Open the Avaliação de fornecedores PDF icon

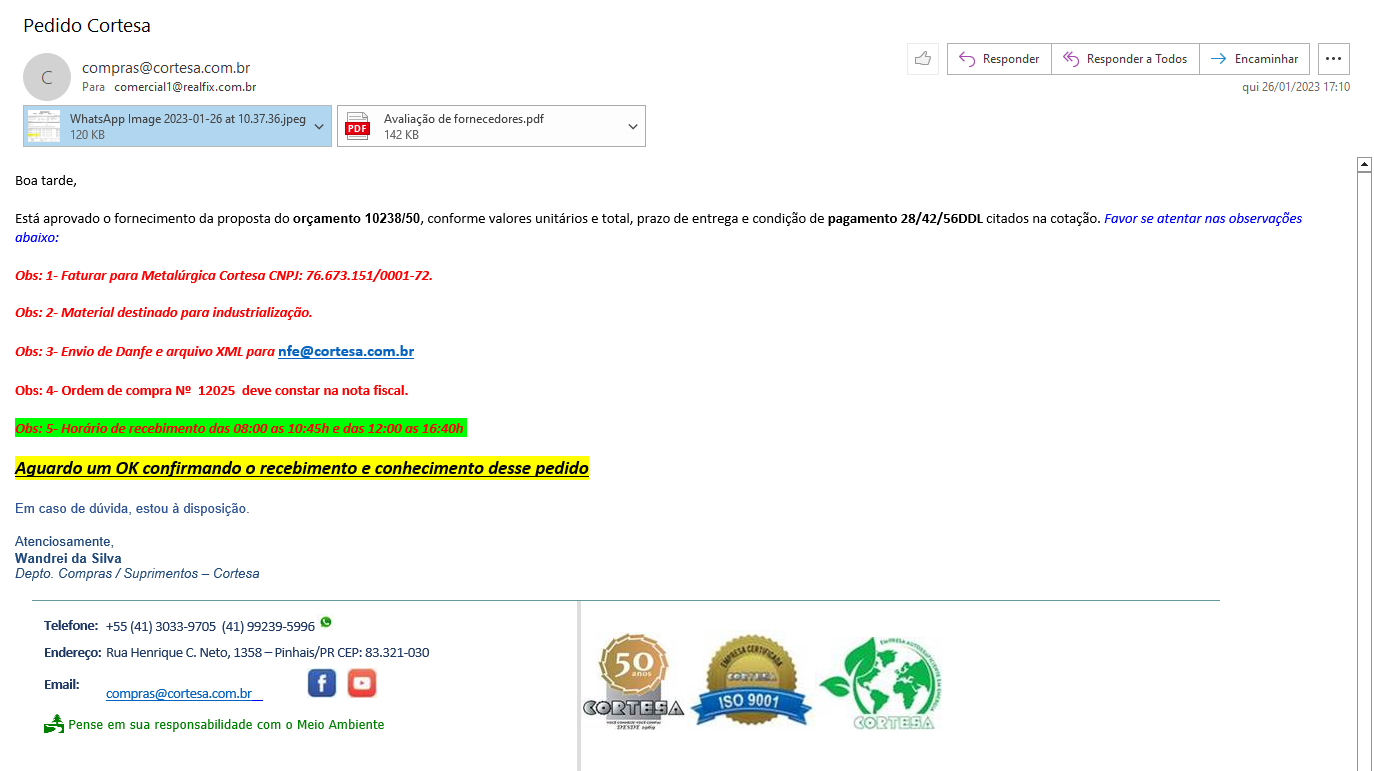pyautogui.click(x=357, y=126)
